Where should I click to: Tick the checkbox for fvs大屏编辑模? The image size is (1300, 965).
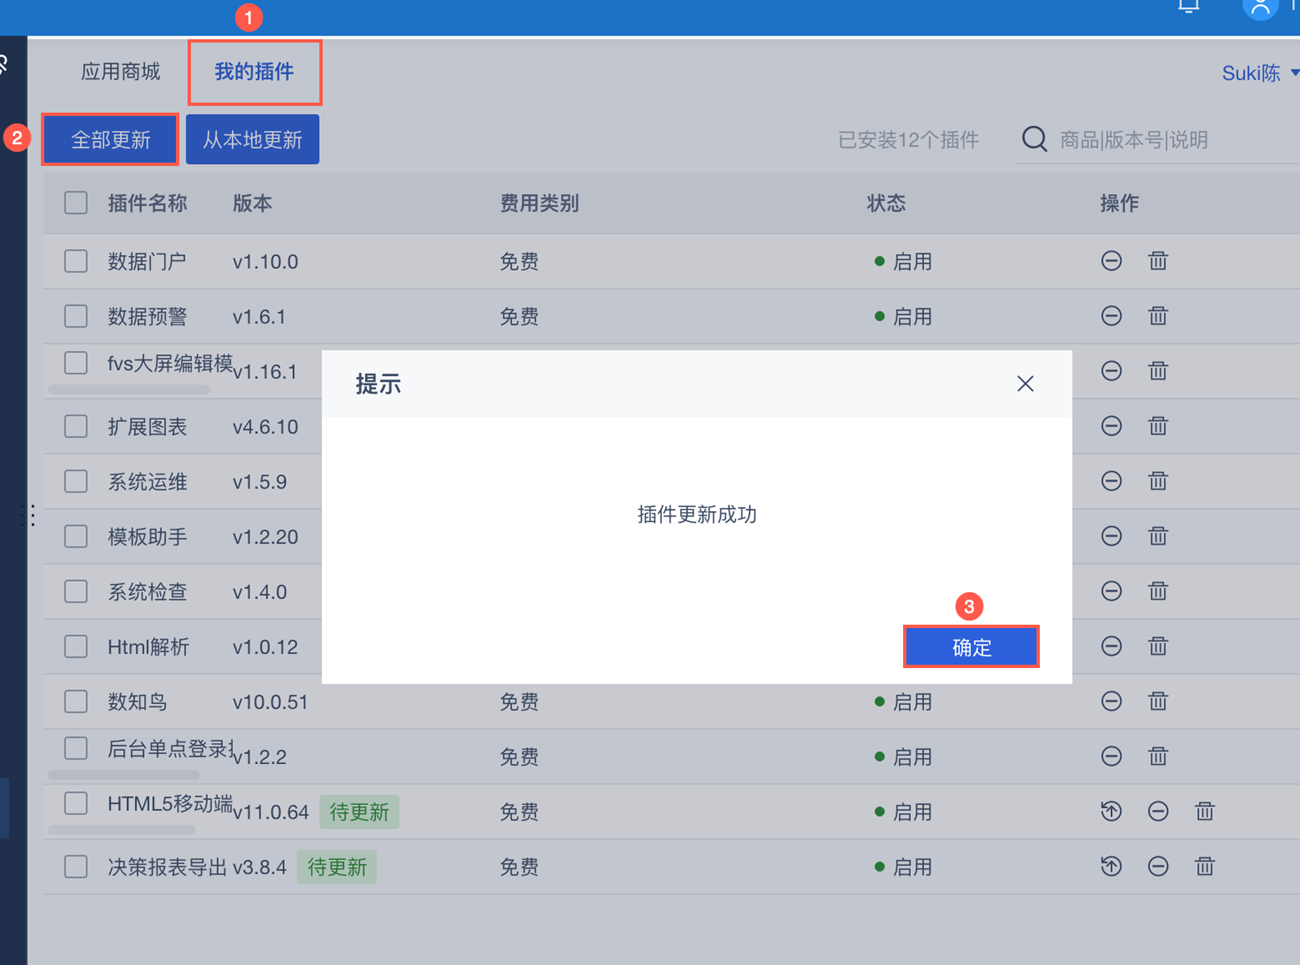(76, 363)
